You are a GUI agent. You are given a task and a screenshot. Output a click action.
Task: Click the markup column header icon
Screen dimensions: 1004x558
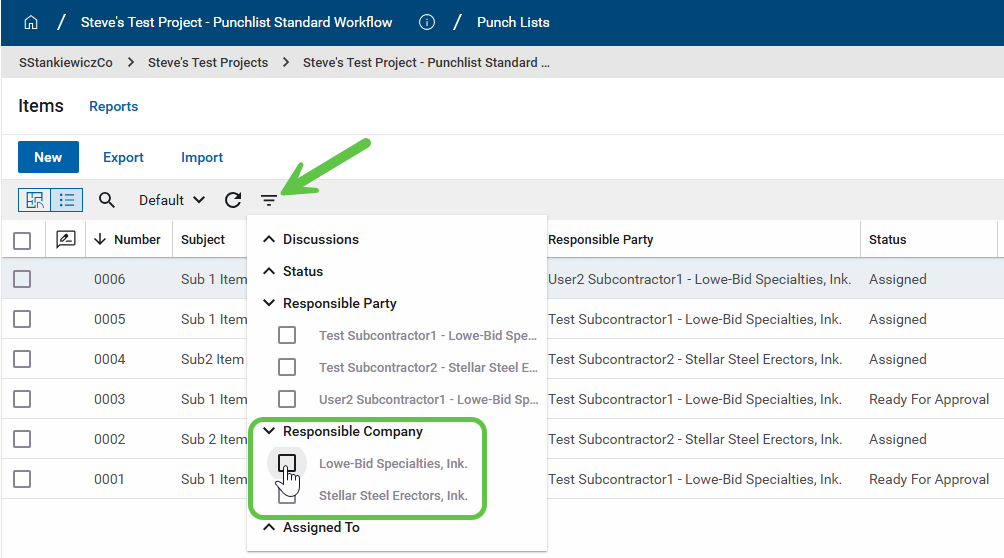pos(66,239)
